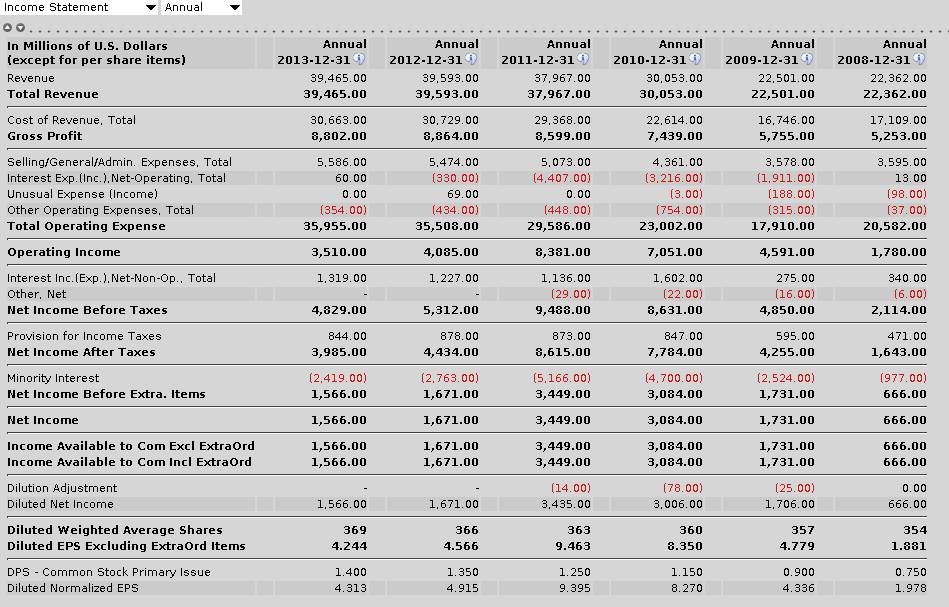Viewport: 949px width, 607px height.
Task: Select Net Income Before Taxes label
Action: click(x=87, y=310)
